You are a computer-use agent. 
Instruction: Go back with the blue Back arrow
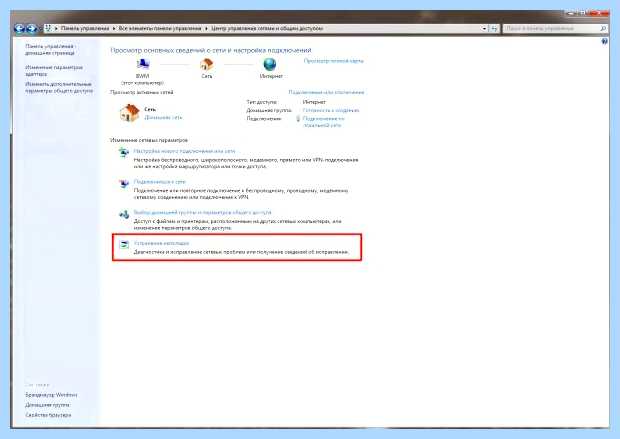(19, 28)
